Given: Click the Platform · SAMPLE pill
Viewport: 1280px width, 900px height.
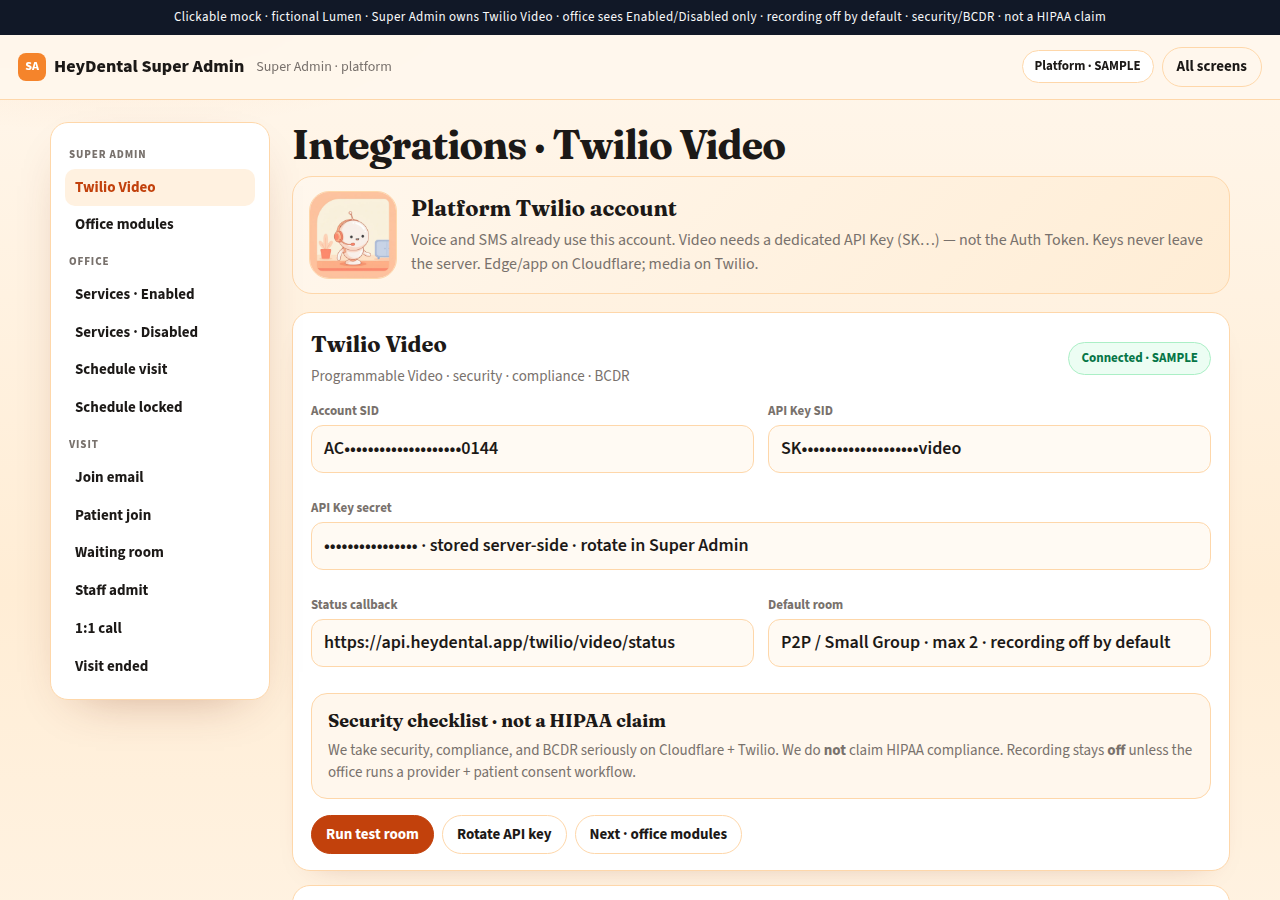Looking at the screenshot, I should [x=1088, y=66].
